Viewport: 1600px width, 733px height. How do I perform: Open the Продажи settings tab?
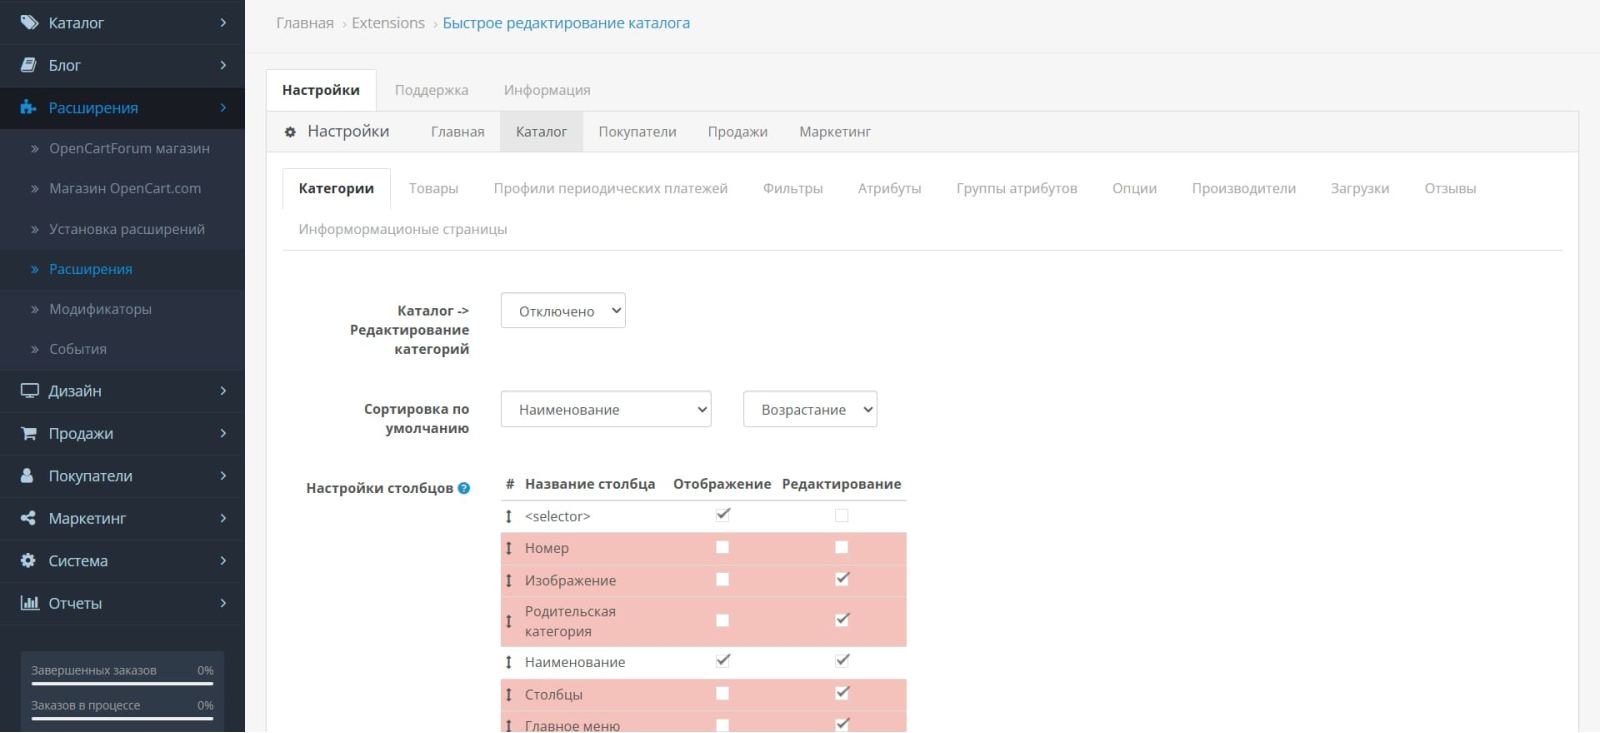[738, 132]
